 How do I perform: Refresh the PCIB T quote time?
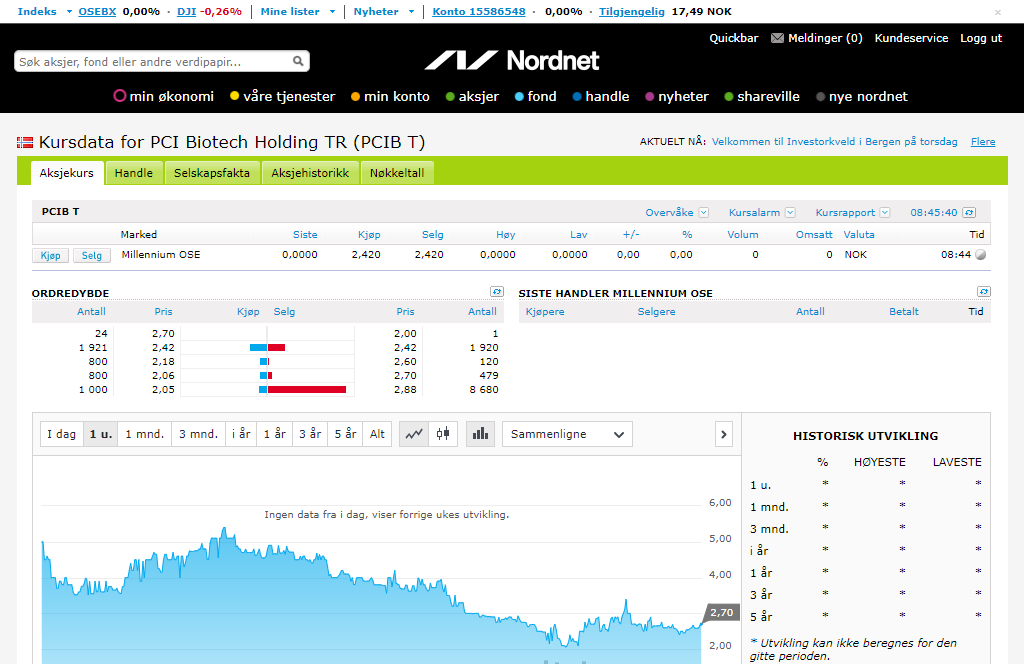(969, 212)
